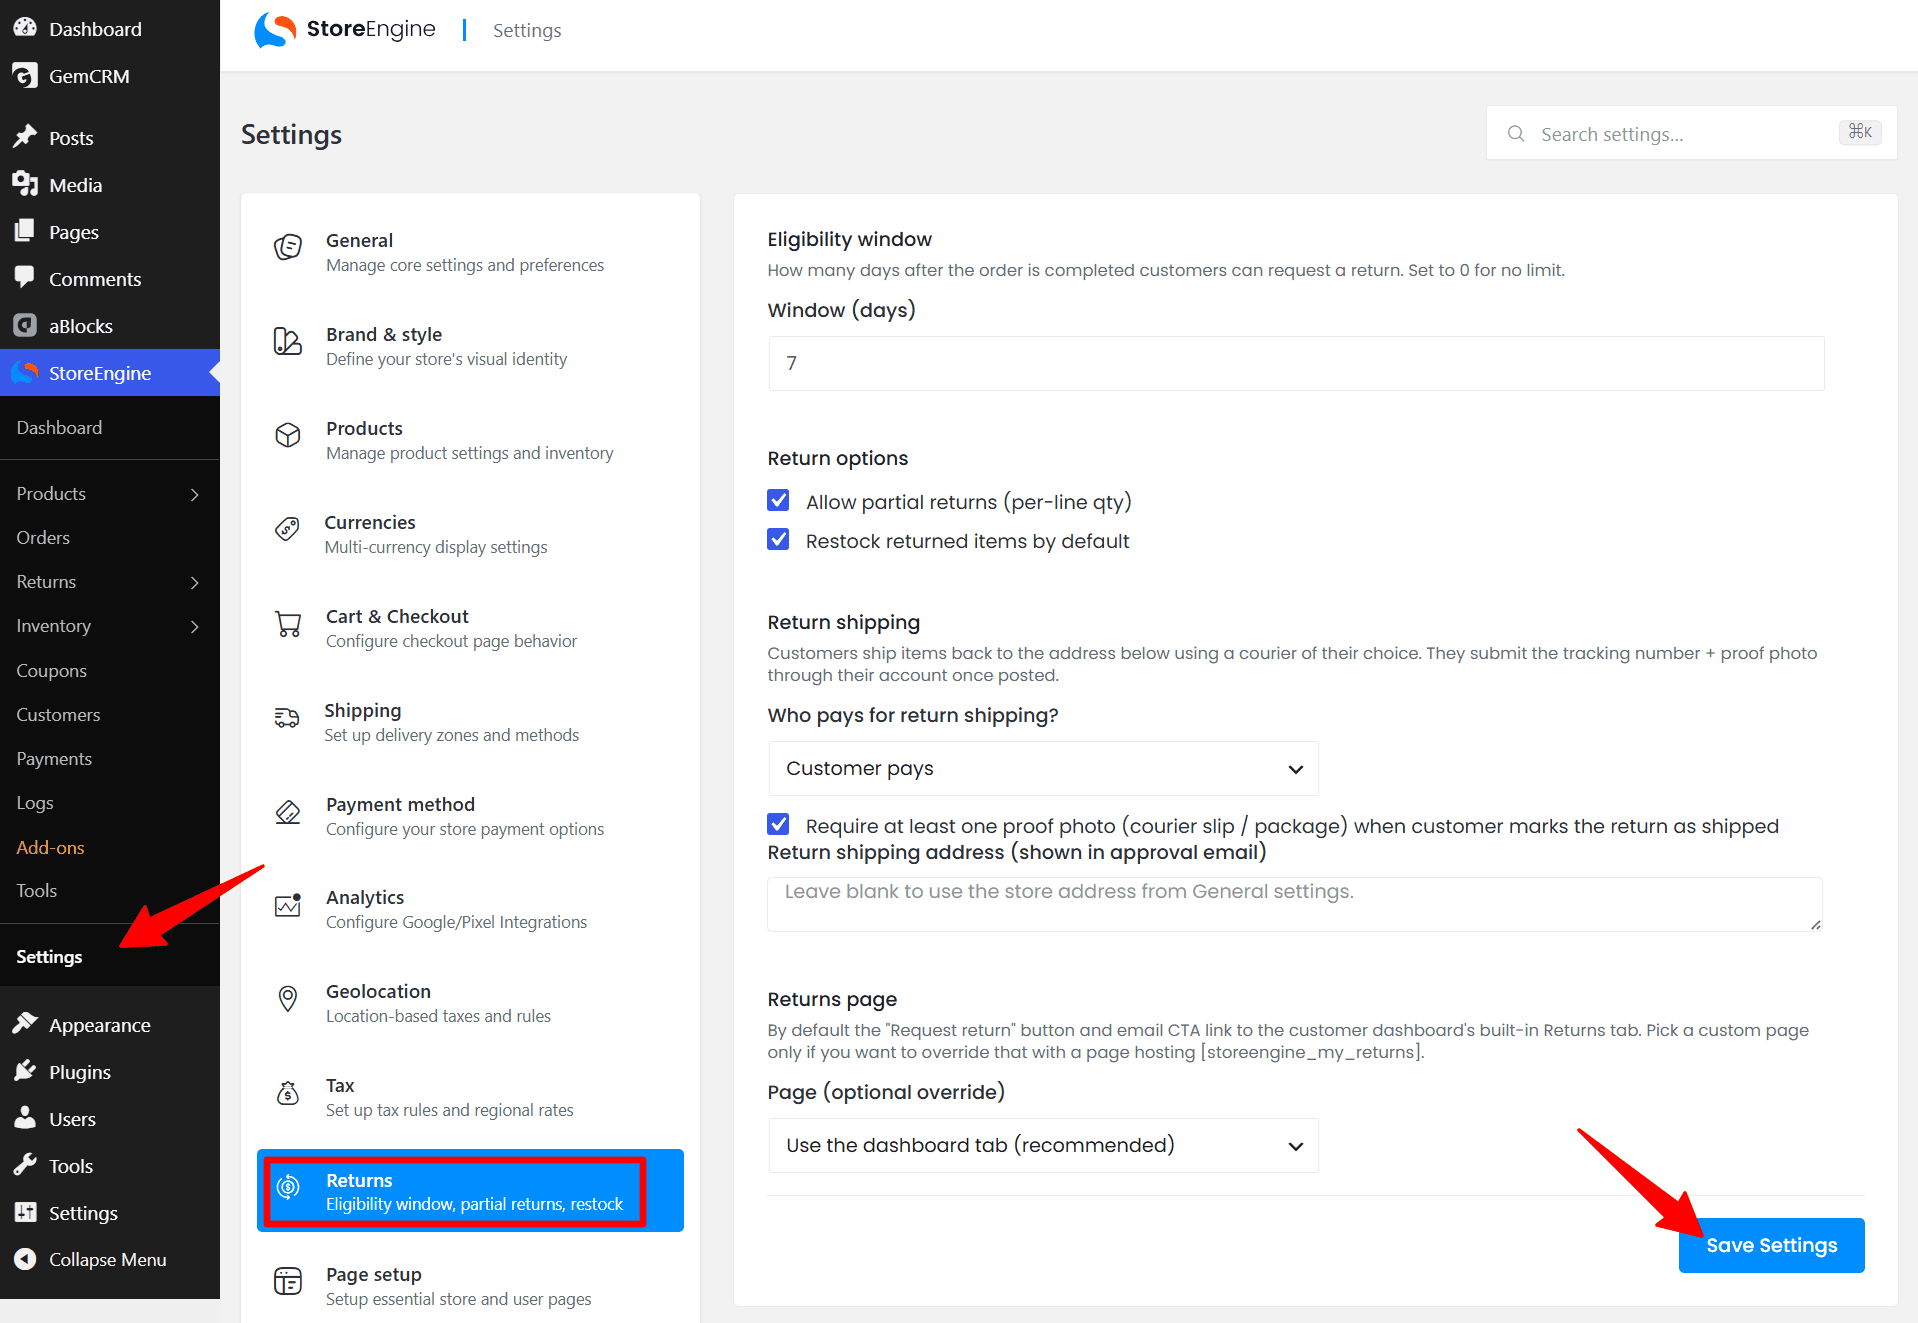Expand the Products submenu chevron in sidebar
The image size is (1918, 1323).
click(195, 494)
